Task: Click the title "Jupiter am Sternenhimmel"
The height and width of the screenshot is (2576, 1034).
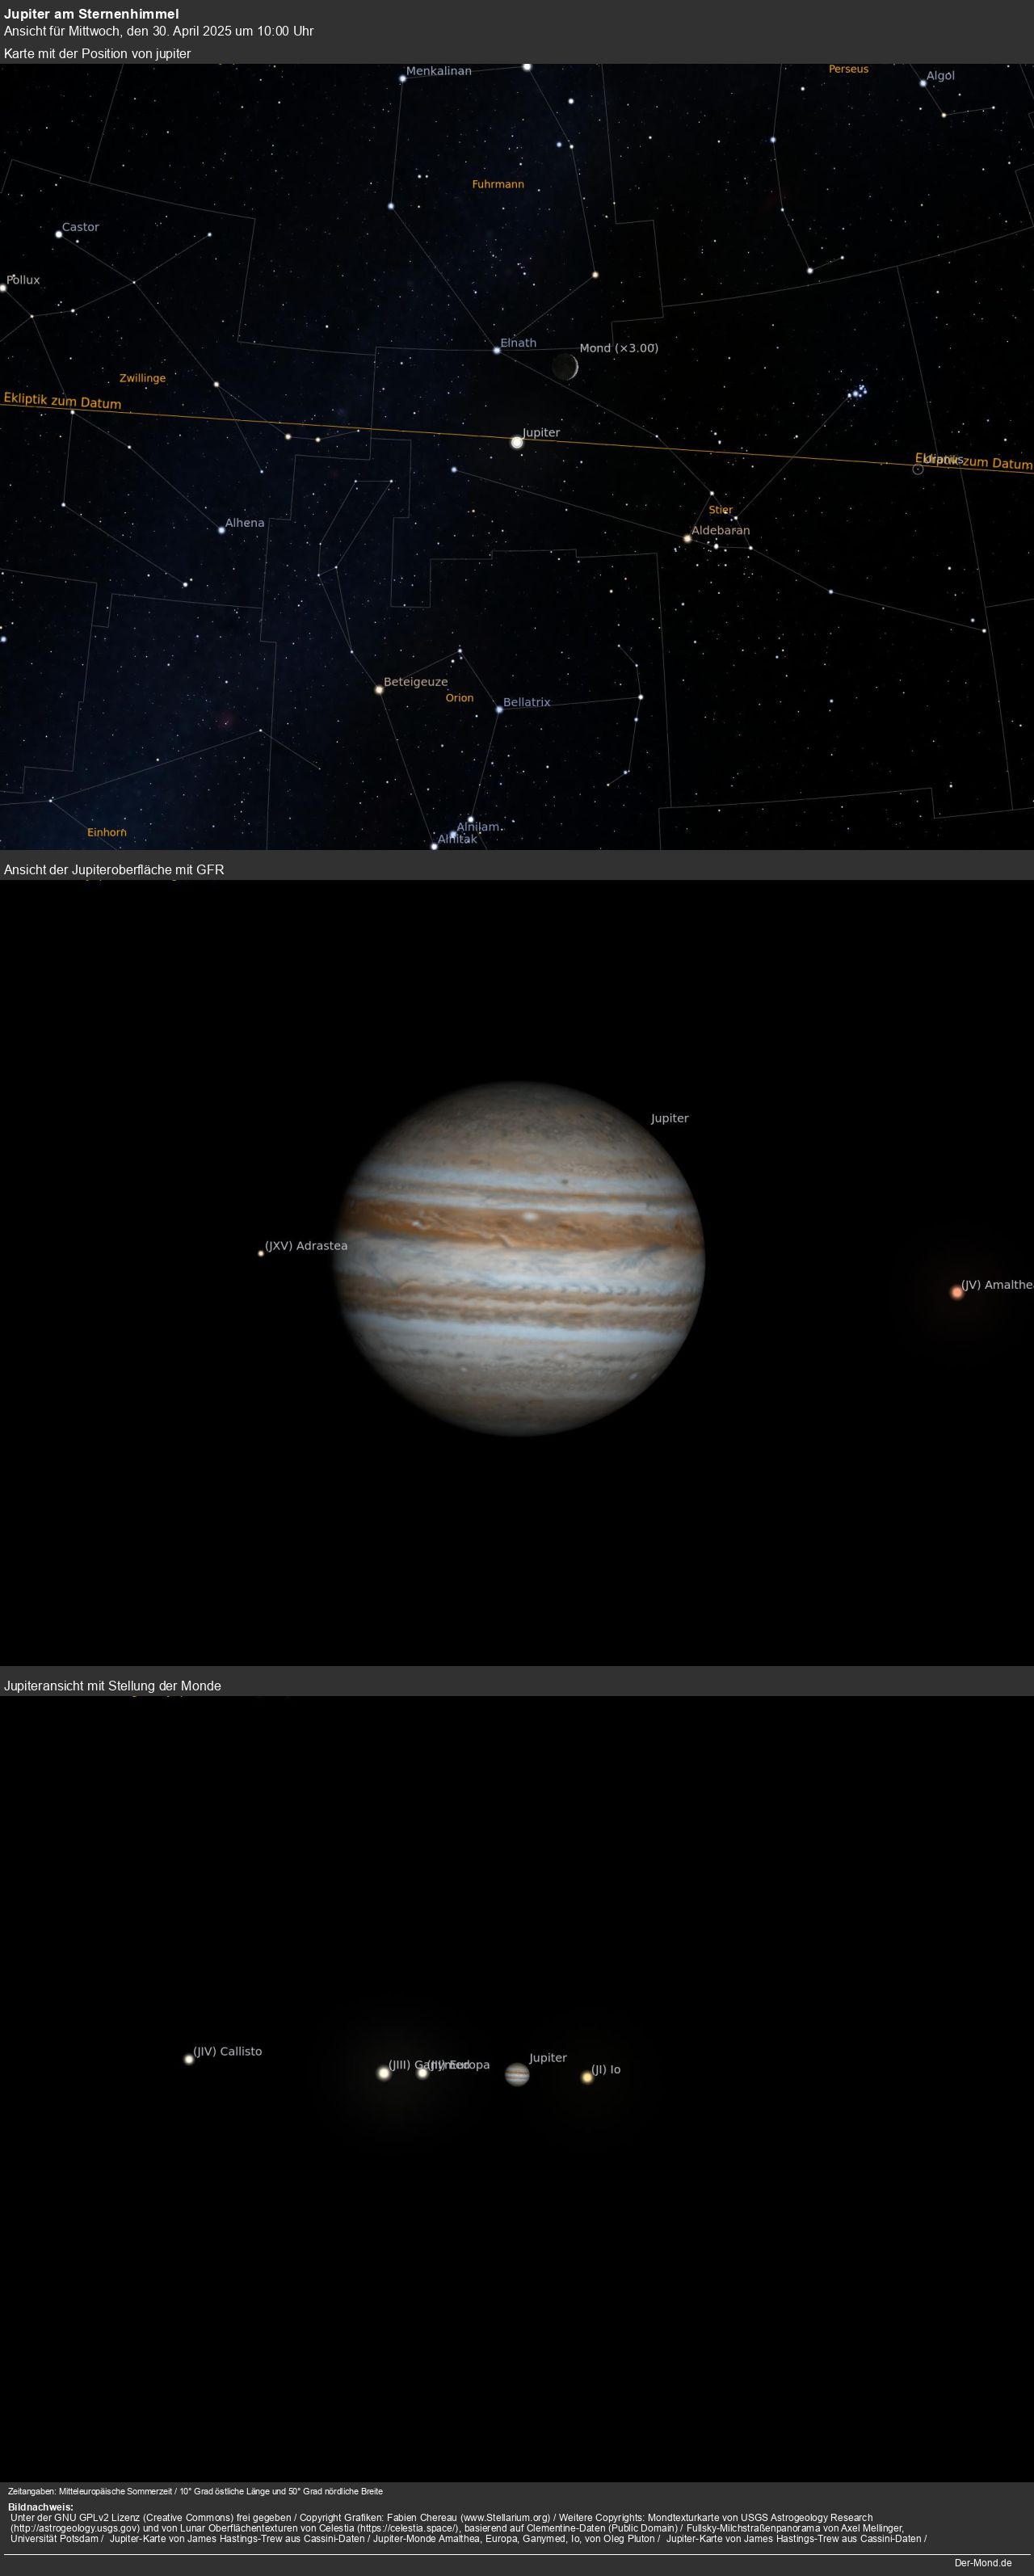Action: 91,14
